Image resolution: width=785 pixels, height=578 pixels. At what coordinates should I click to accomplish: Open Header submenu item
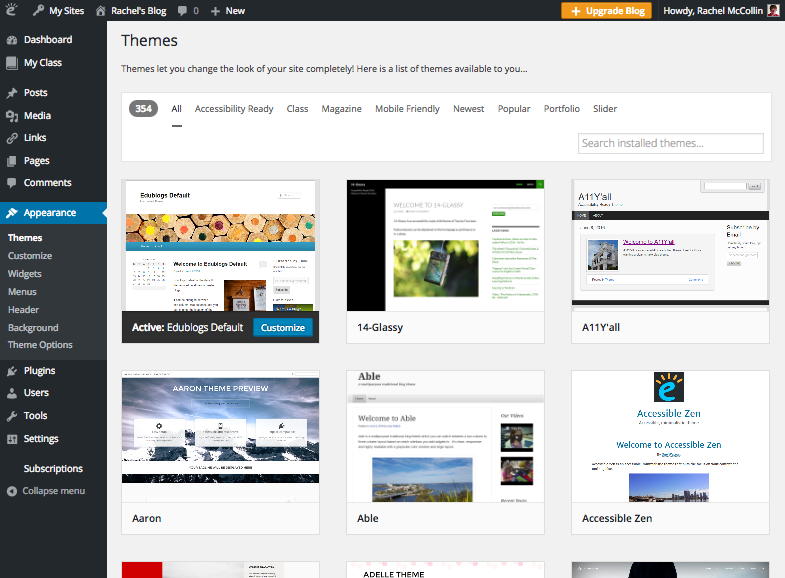(23, 310)
